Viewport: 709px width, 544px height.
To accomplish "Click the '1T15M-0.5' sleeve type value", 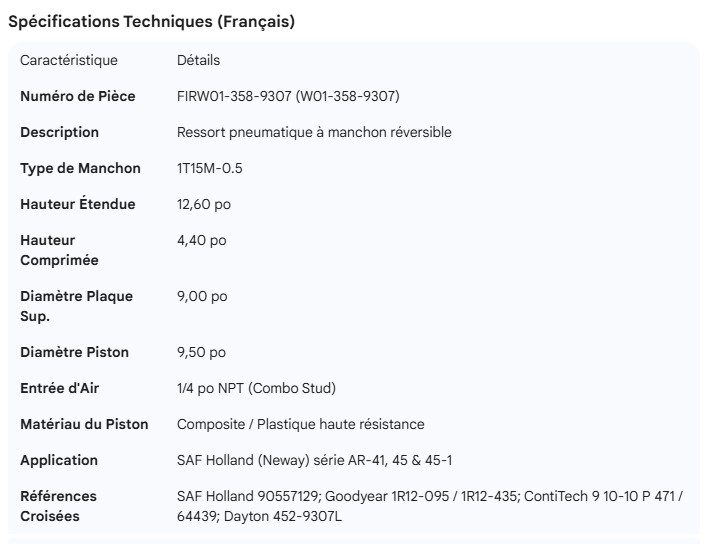I will pyautogui.click(x=210, y=168).
